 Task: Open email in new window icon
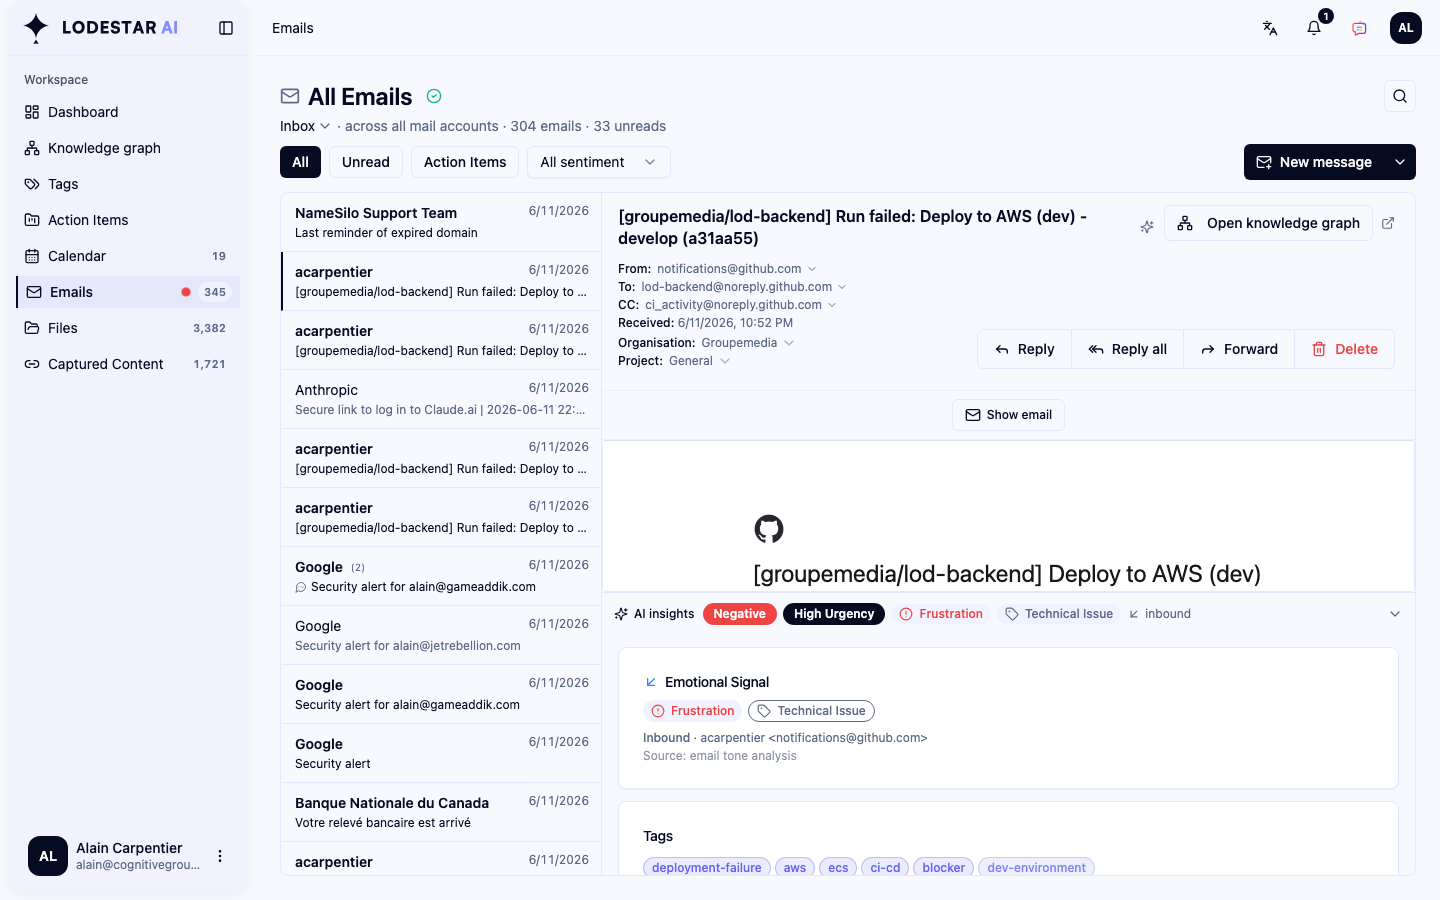pyautogui.click(x=1388, y=223)
